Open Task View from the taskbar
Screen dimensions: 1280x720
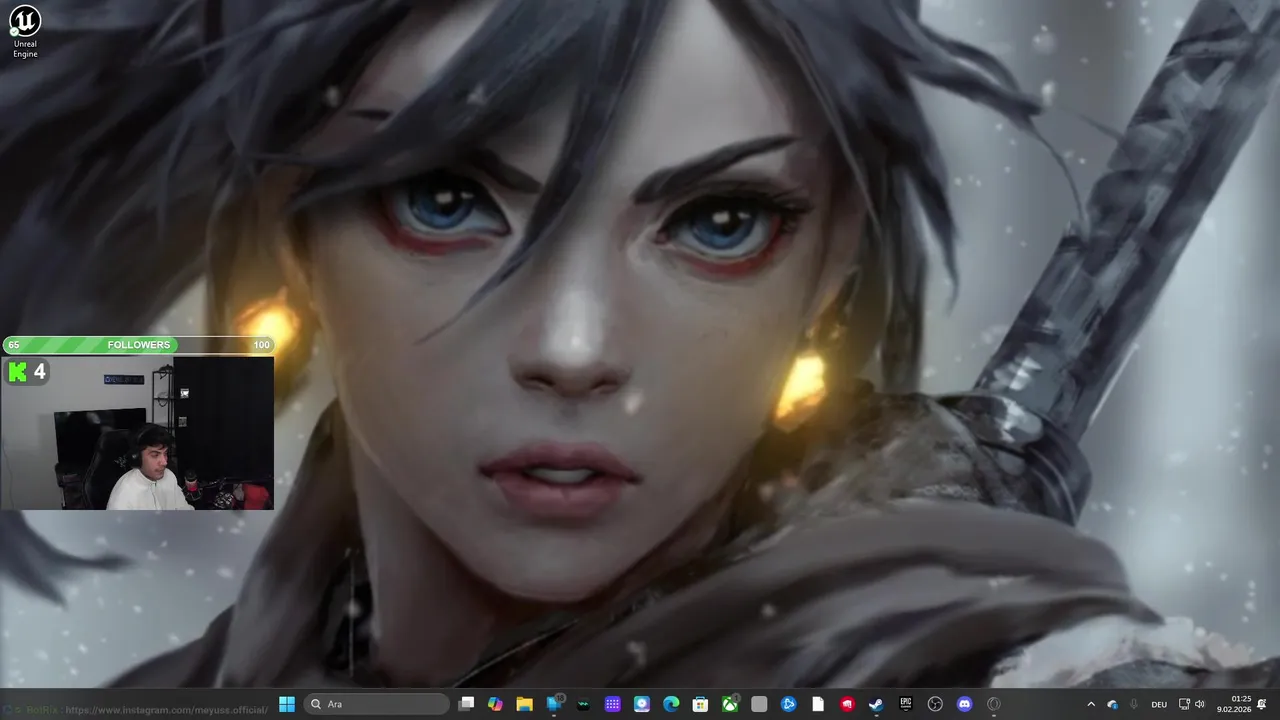[x=466, y=704]
